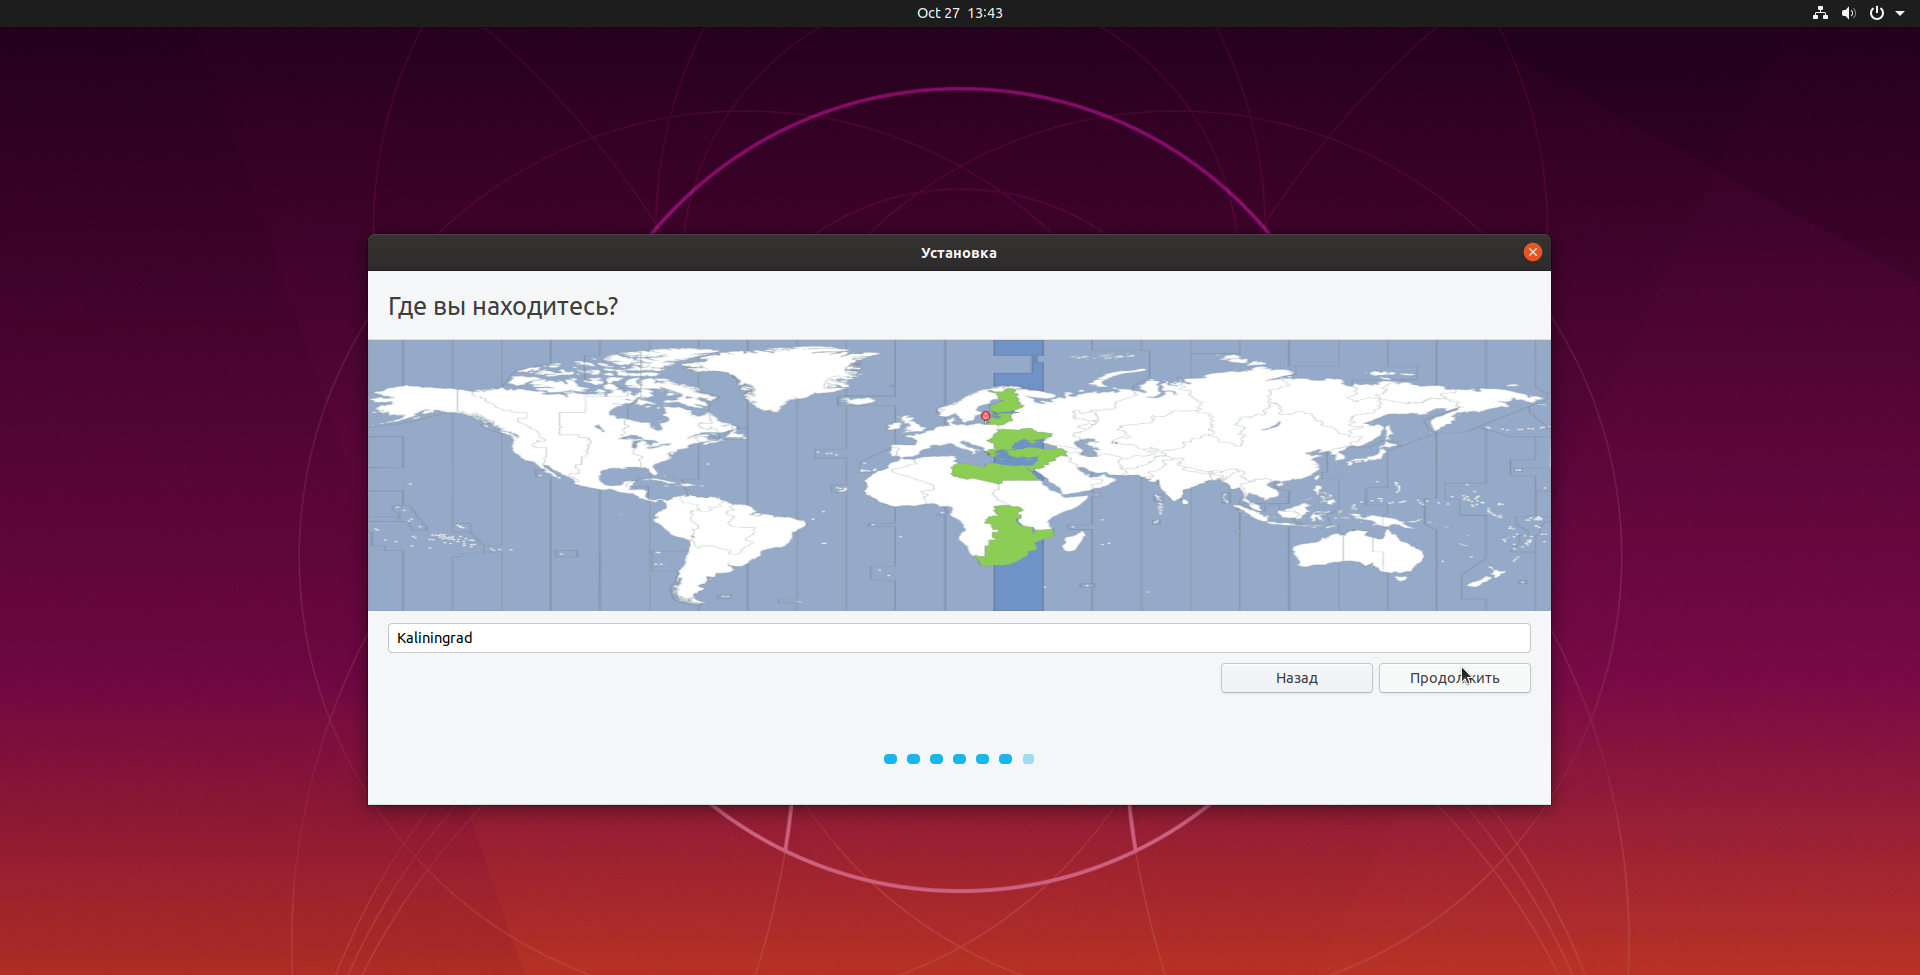The height and width of the screenshot is (975, 1920).
Task: Click the Продолжить button
Action: tap(1454, 678)
